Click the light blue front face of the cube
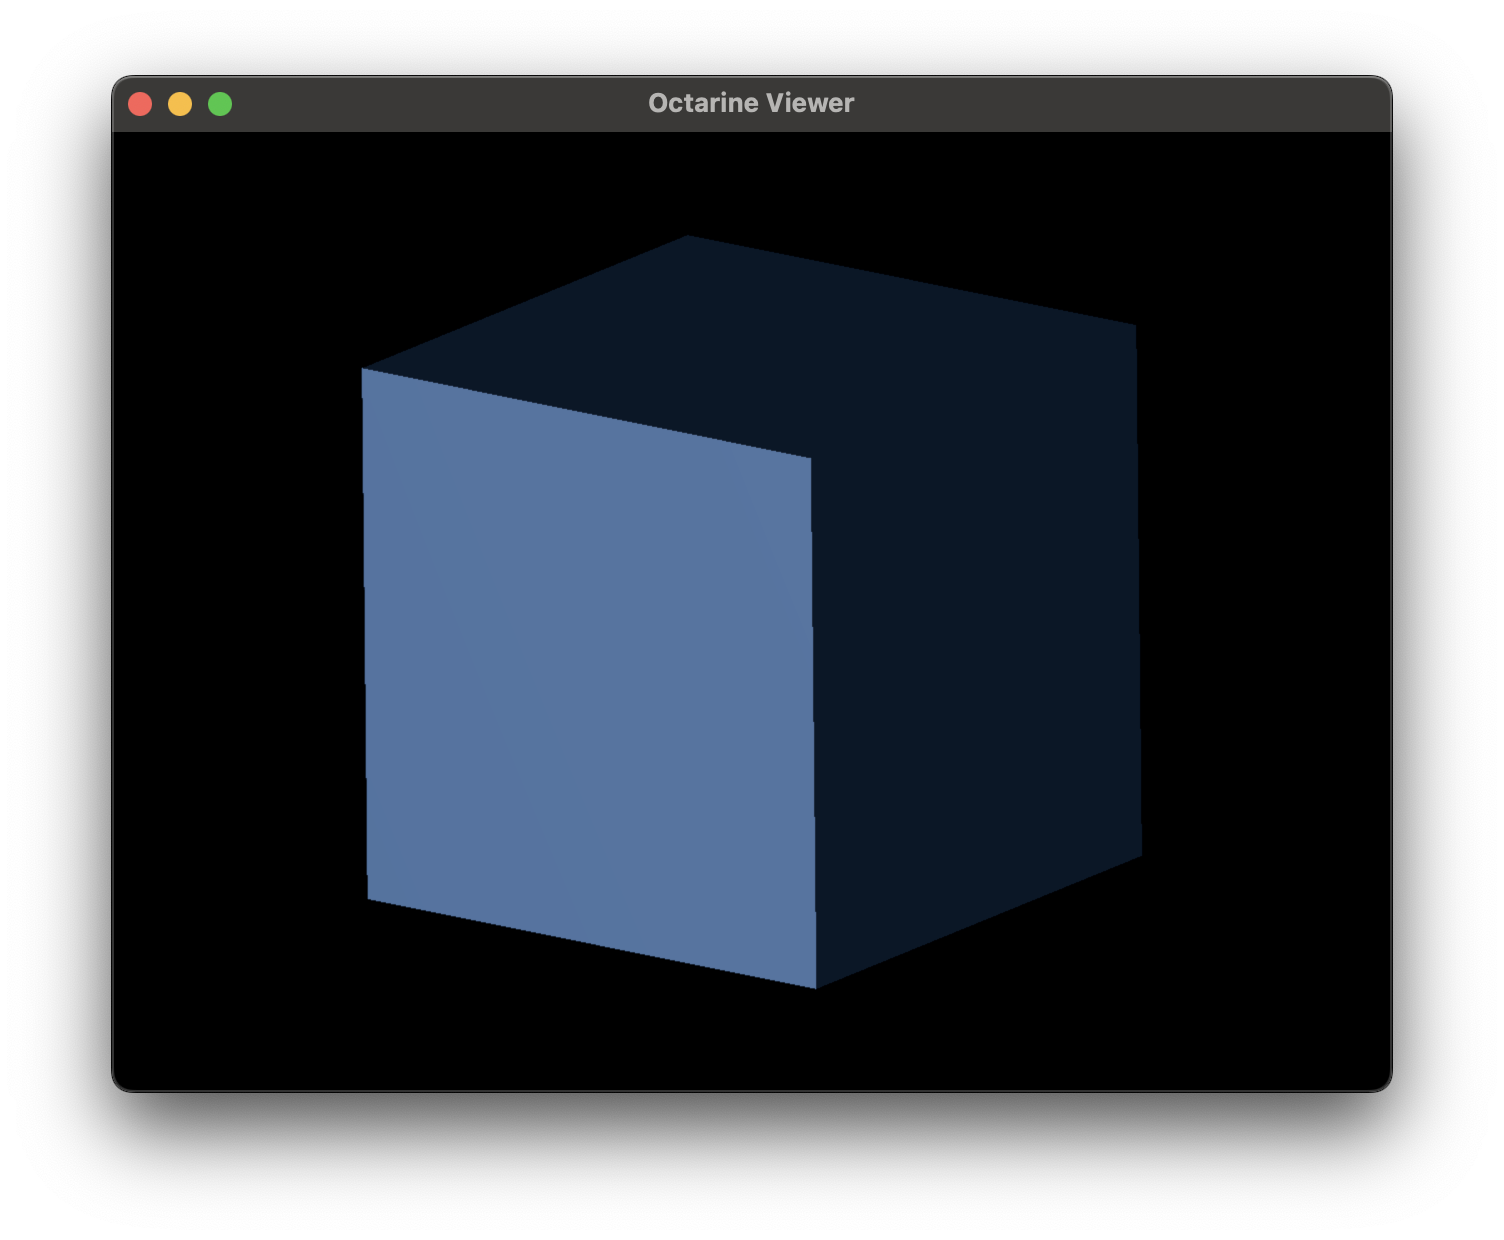Viewport: 1504px width, 1240px height. coord(589,679)
